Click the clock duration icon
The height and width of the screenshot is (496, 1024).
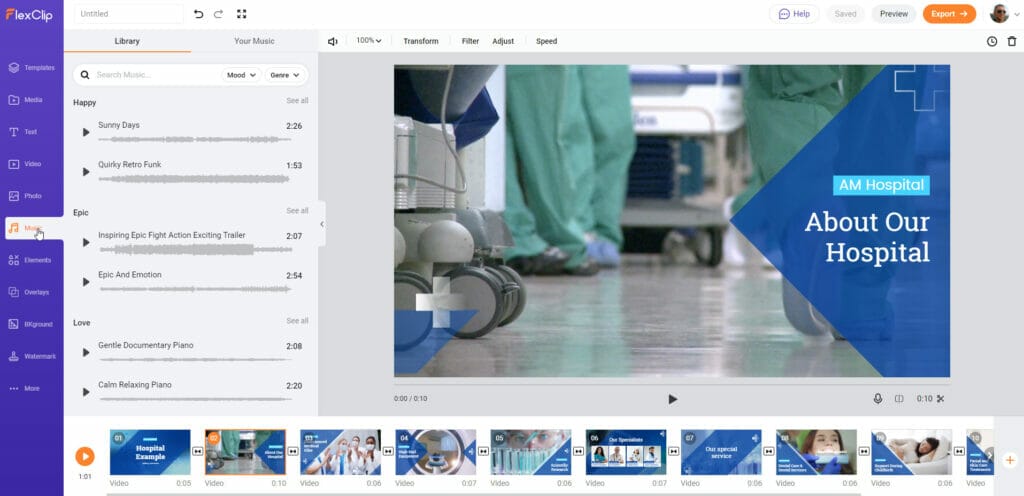click(992, 41)
